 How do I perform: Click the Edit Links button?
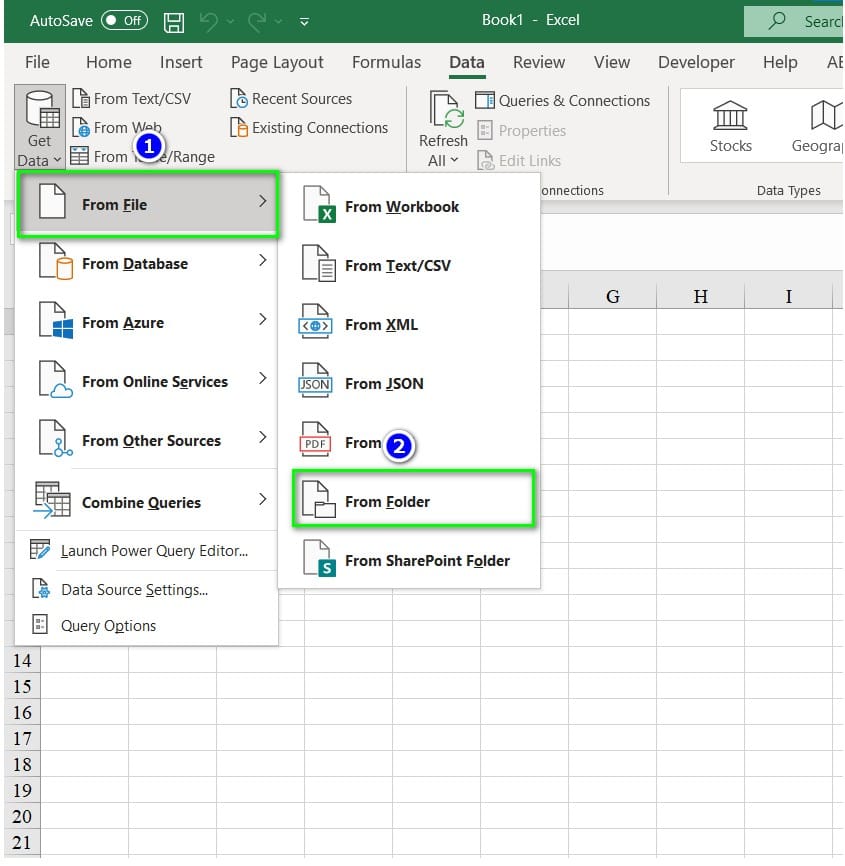519,161
